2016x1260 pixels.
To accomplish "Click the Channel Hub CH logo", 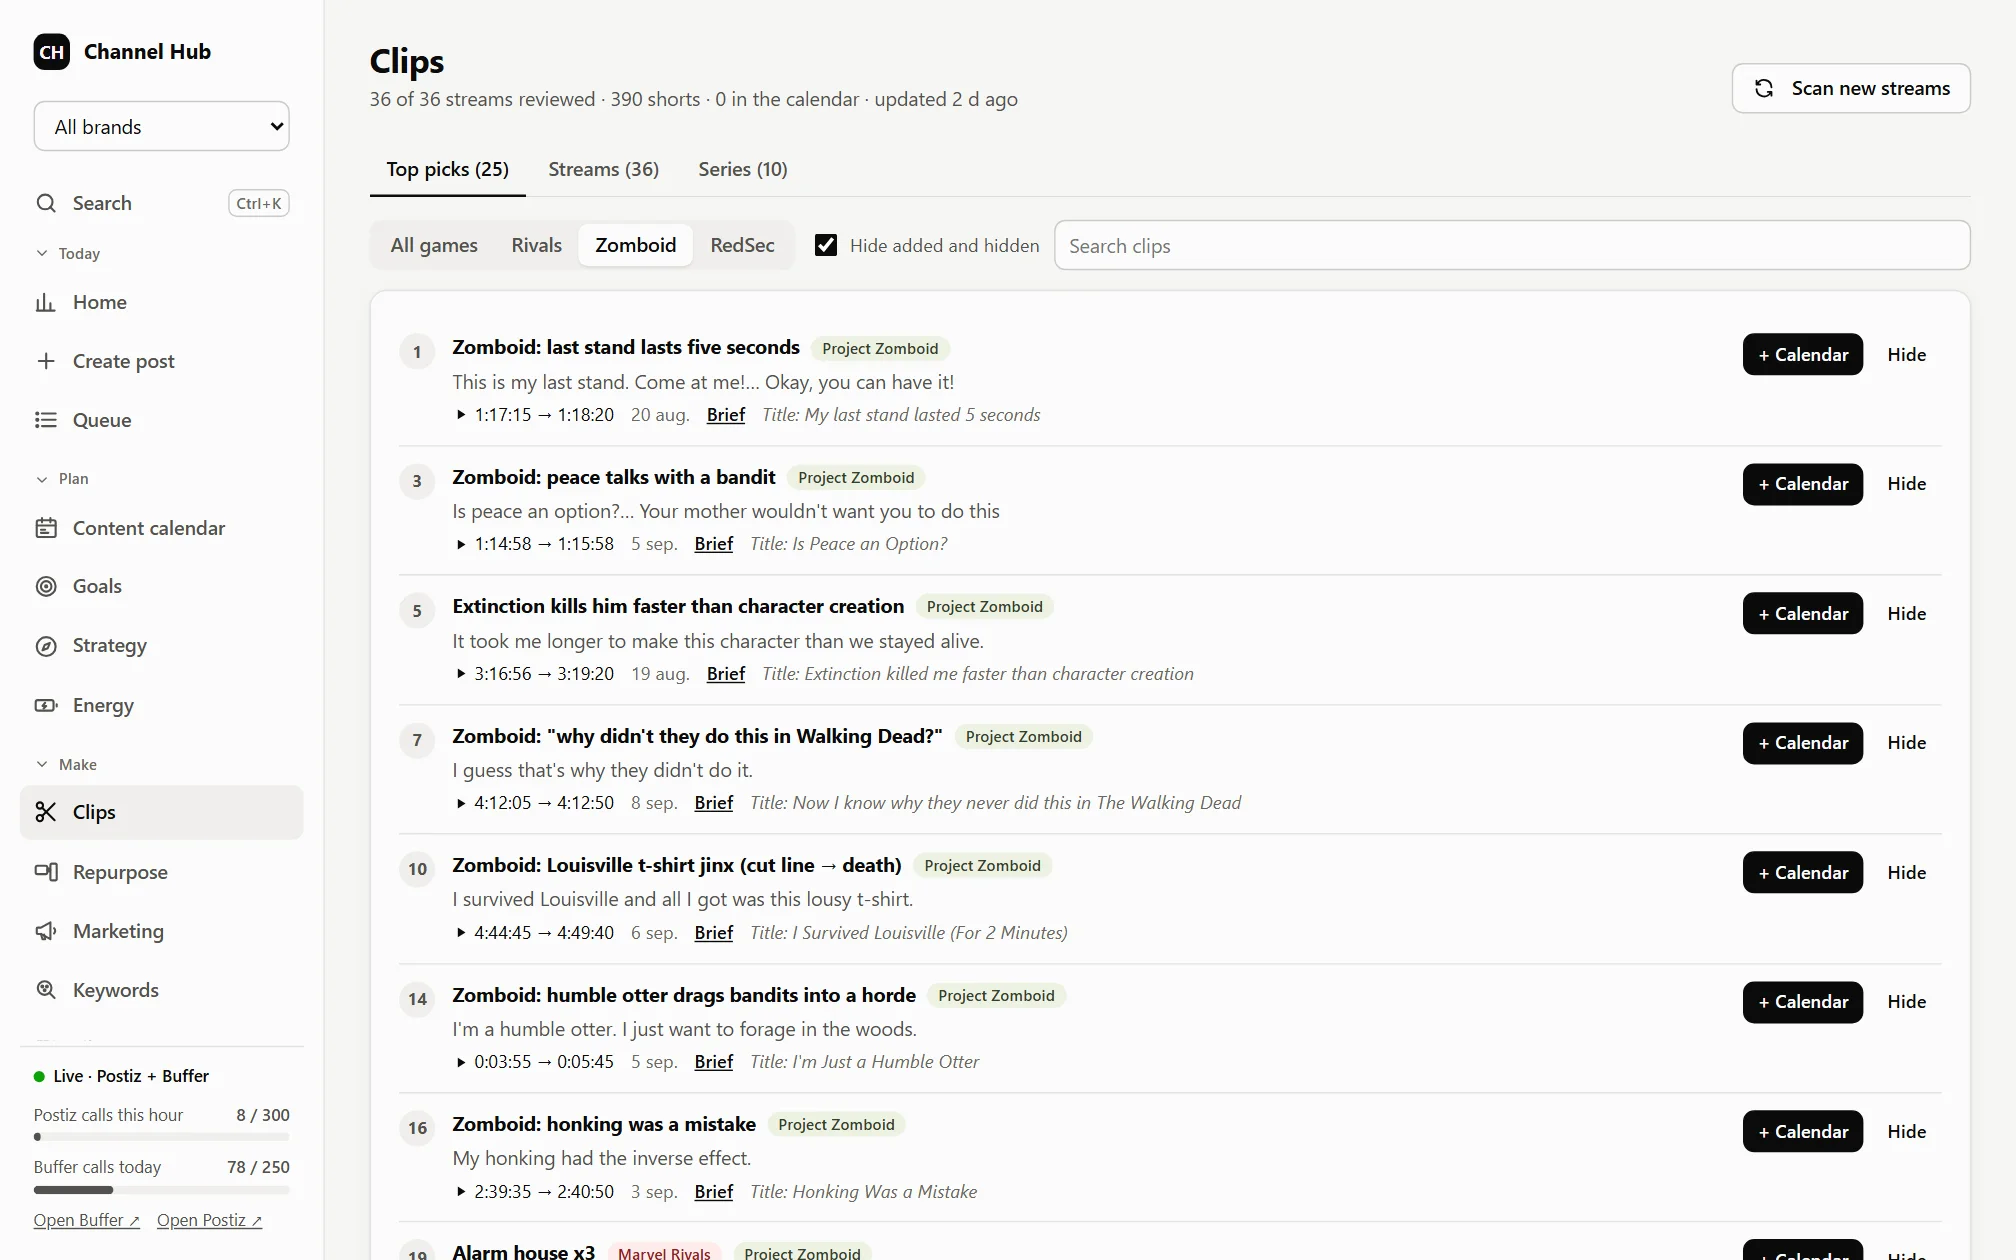I will point(52,52).
